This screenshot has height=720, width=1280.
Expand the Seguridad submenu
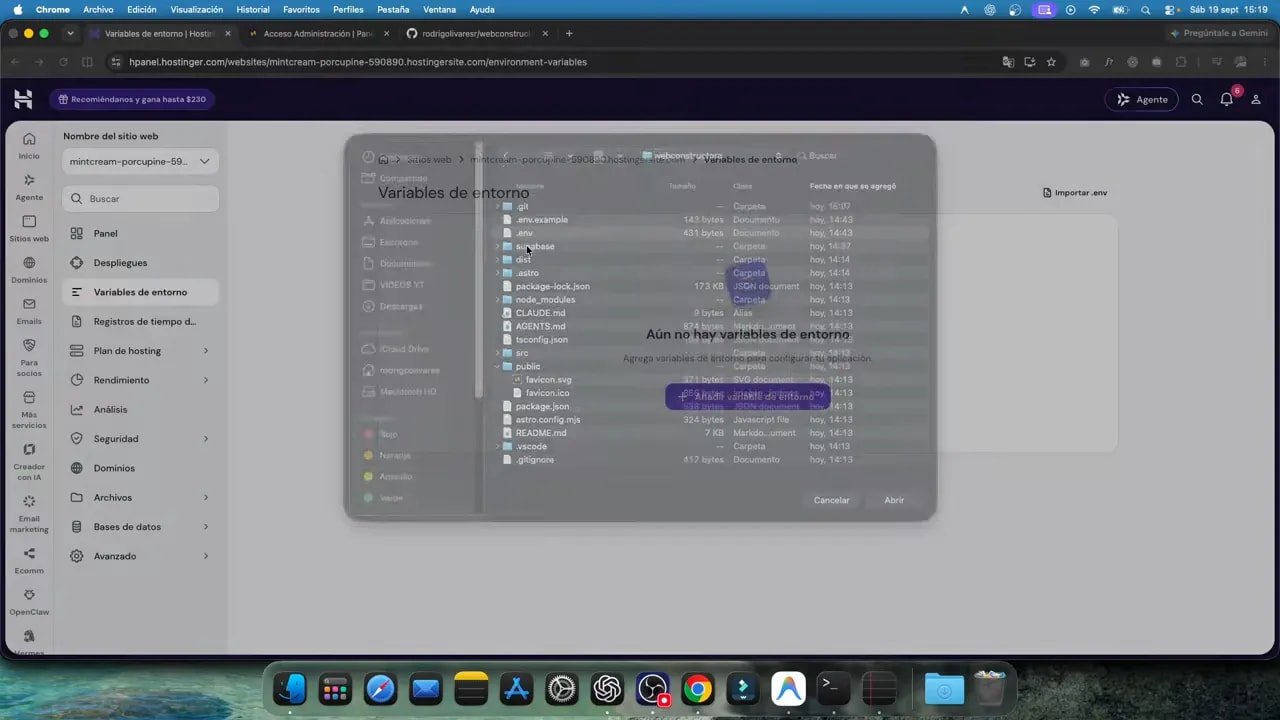tap(206, 439)
